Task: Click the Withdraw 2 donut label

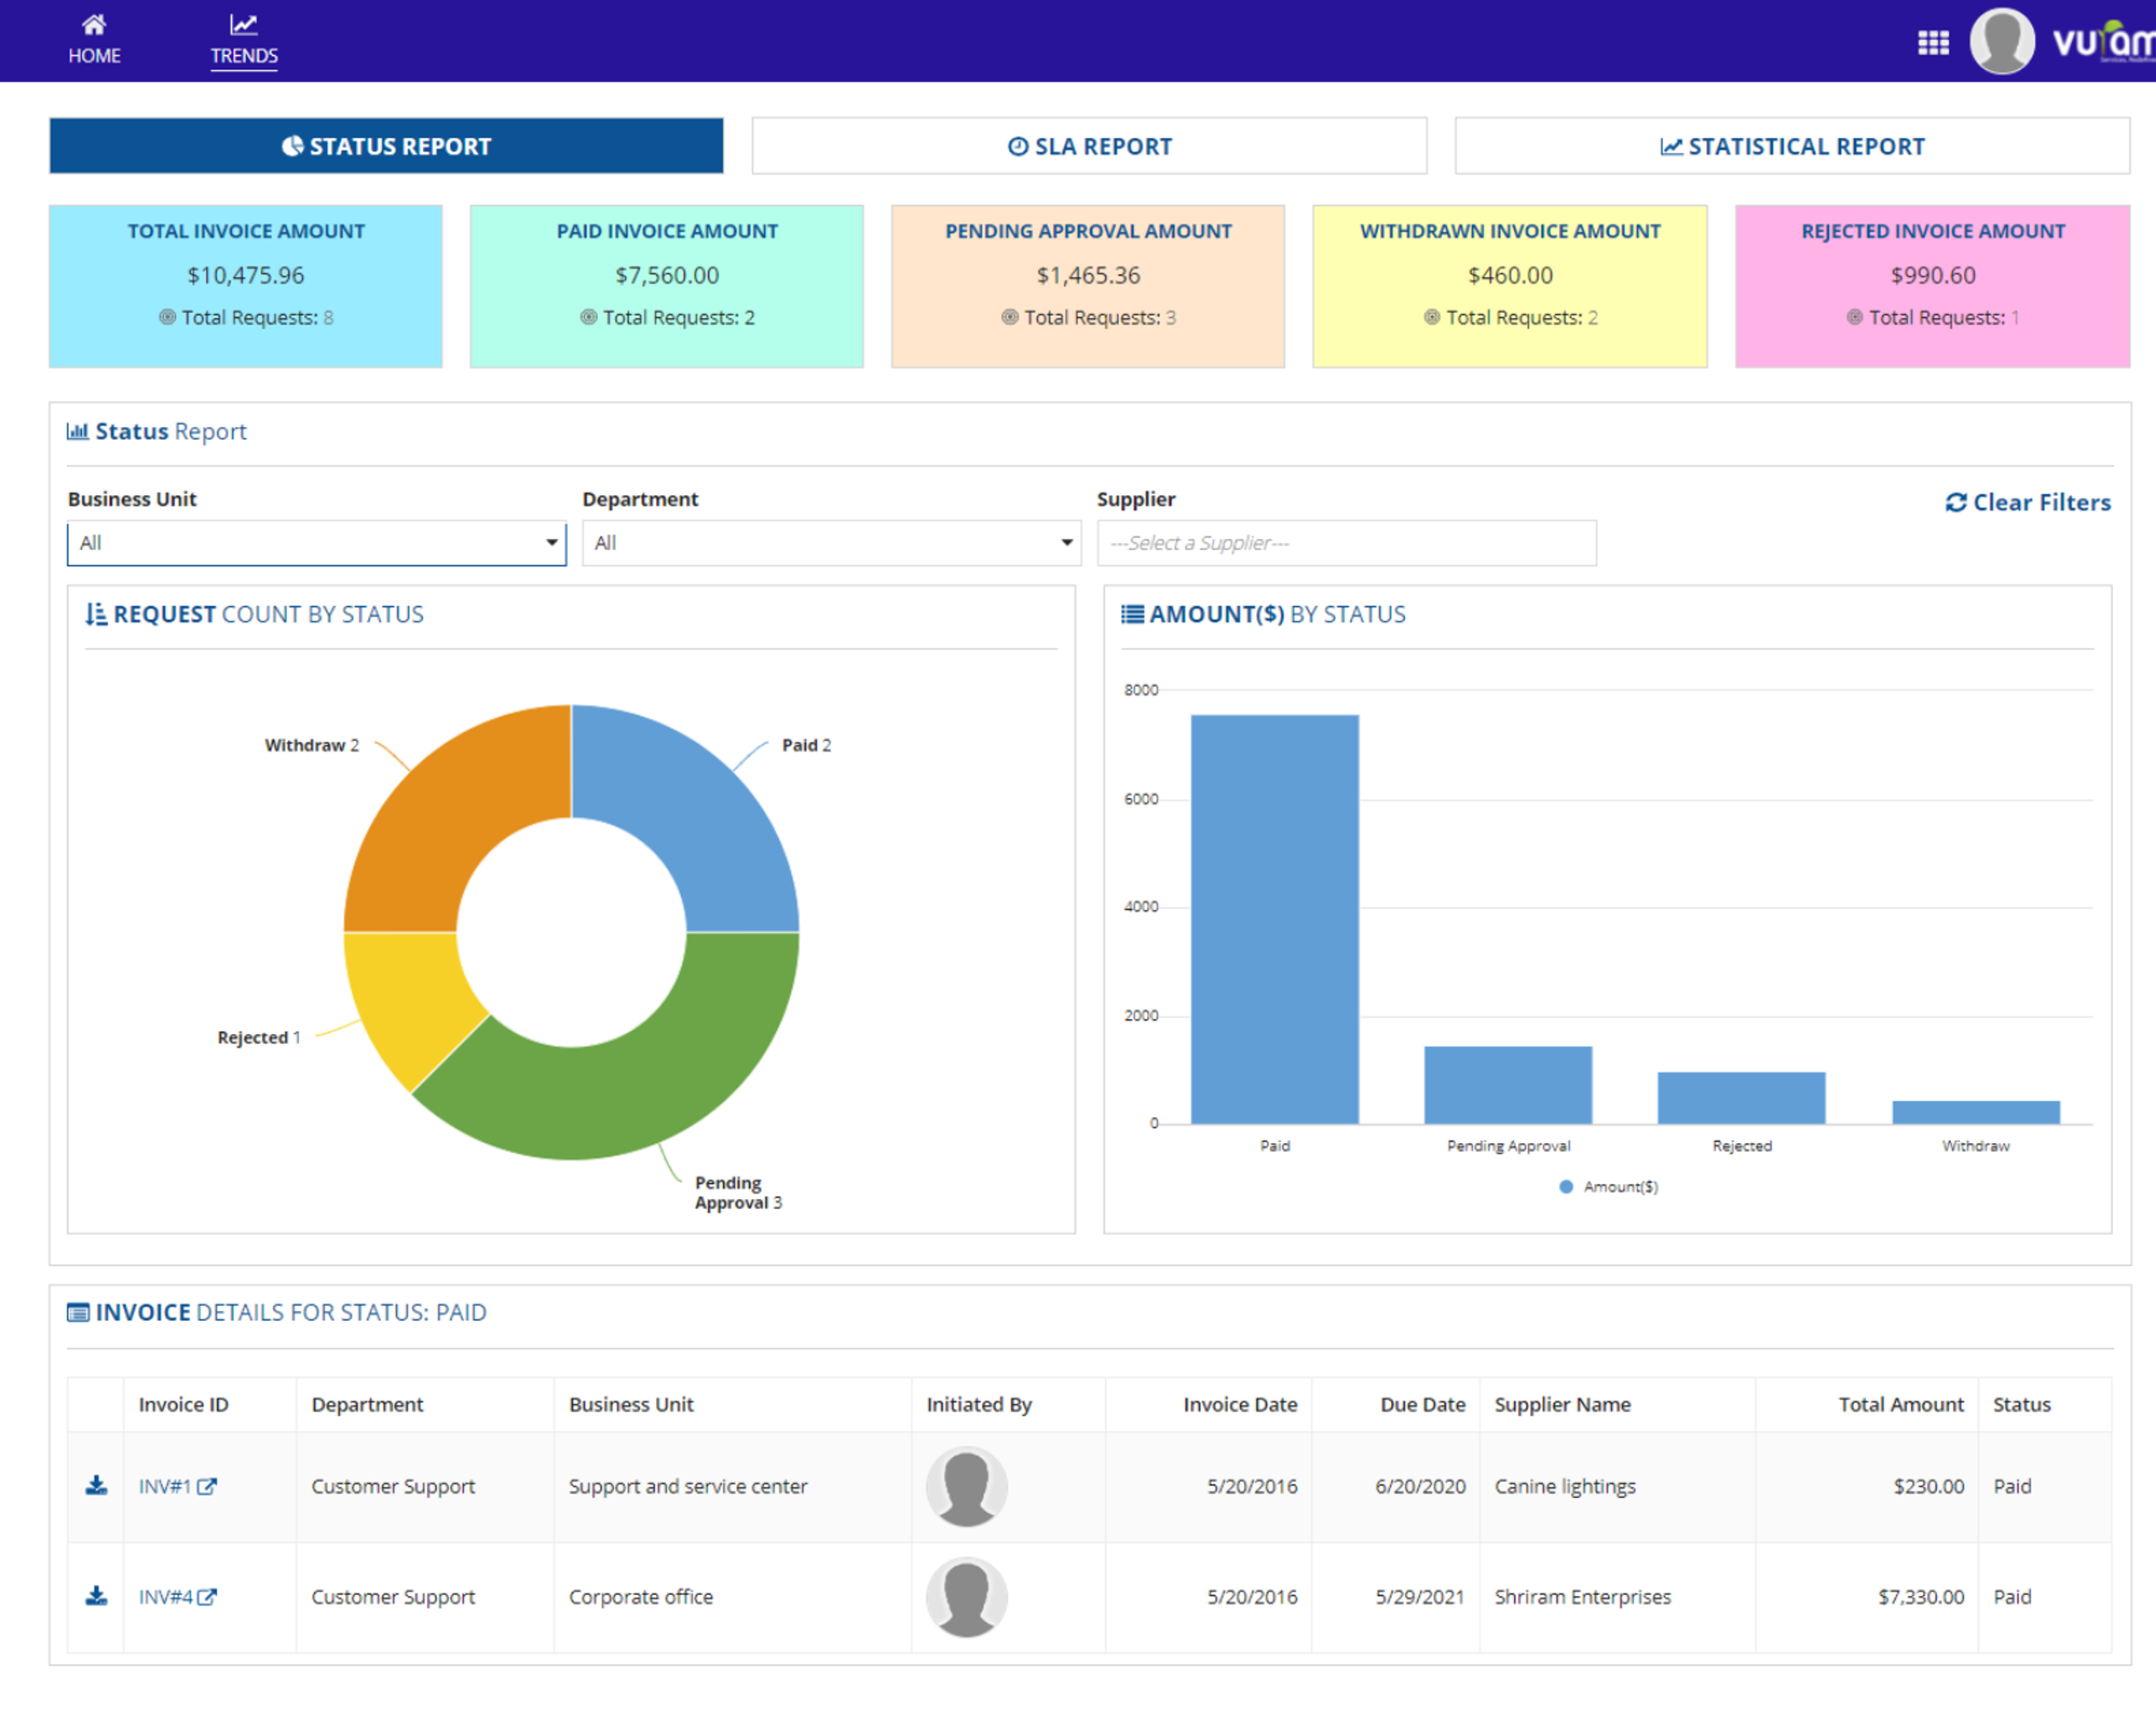Action: coord(311,745)
